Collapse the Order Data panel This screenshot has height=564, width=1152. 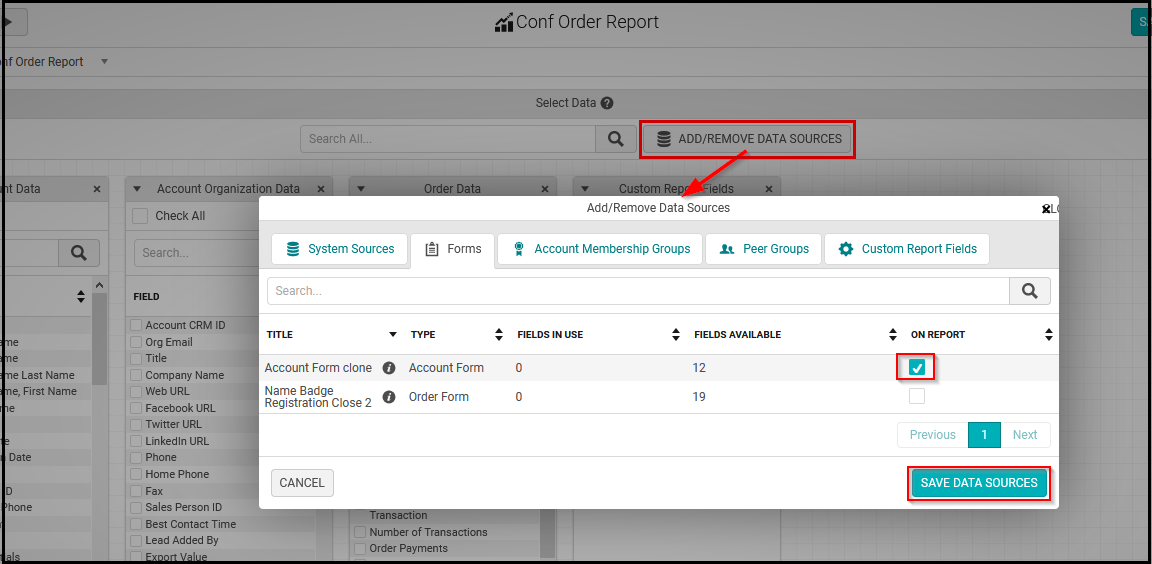[x=361, y=189]
